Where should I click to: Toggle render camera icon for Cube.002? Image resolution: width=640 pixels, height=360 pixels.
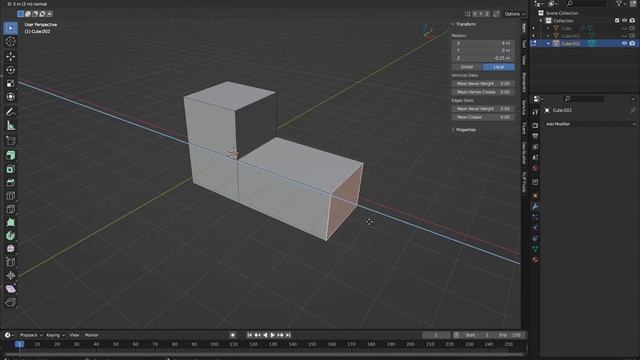[x=632, y=43]
